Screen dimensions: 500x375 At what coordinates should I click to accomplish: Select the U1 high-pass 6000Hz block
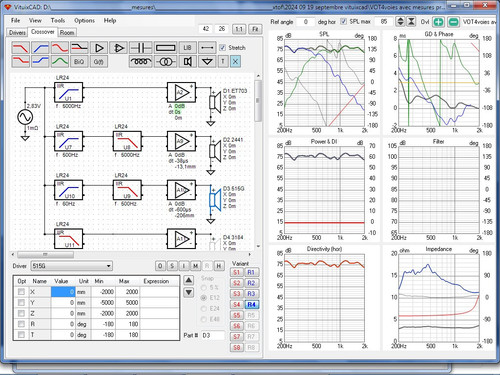click(x=68, y=92)
